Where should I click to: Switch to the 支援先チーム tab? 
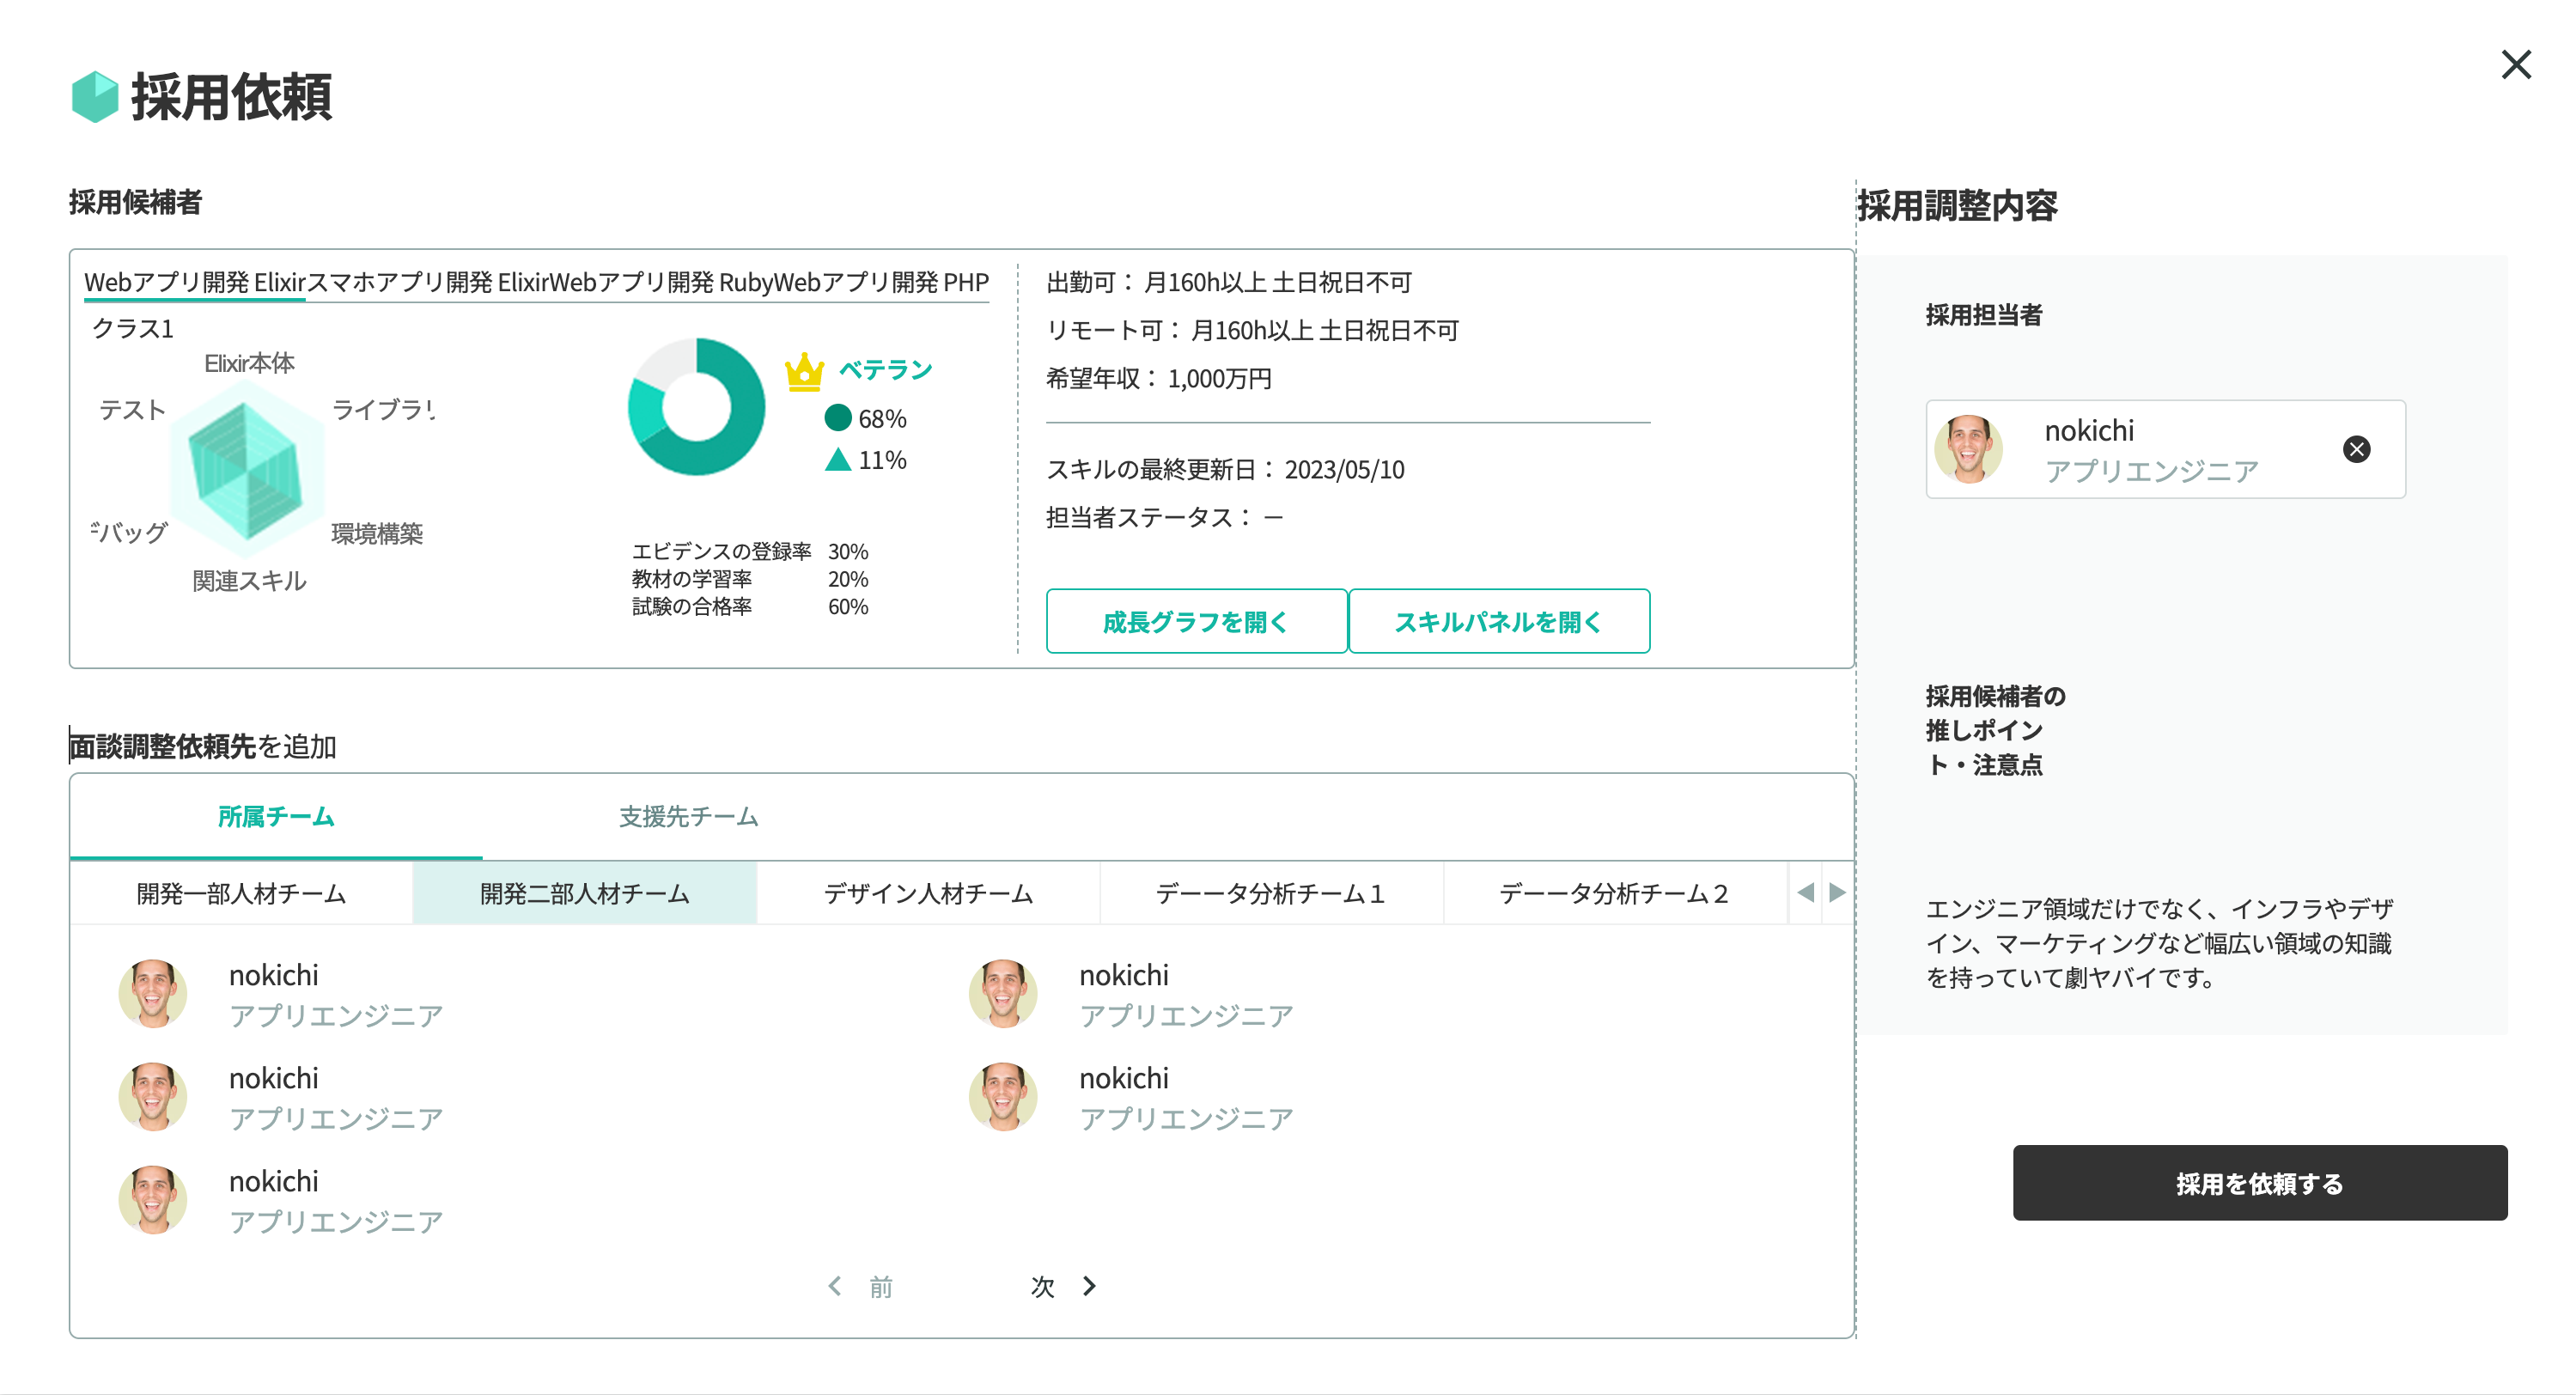coord(688,817)
